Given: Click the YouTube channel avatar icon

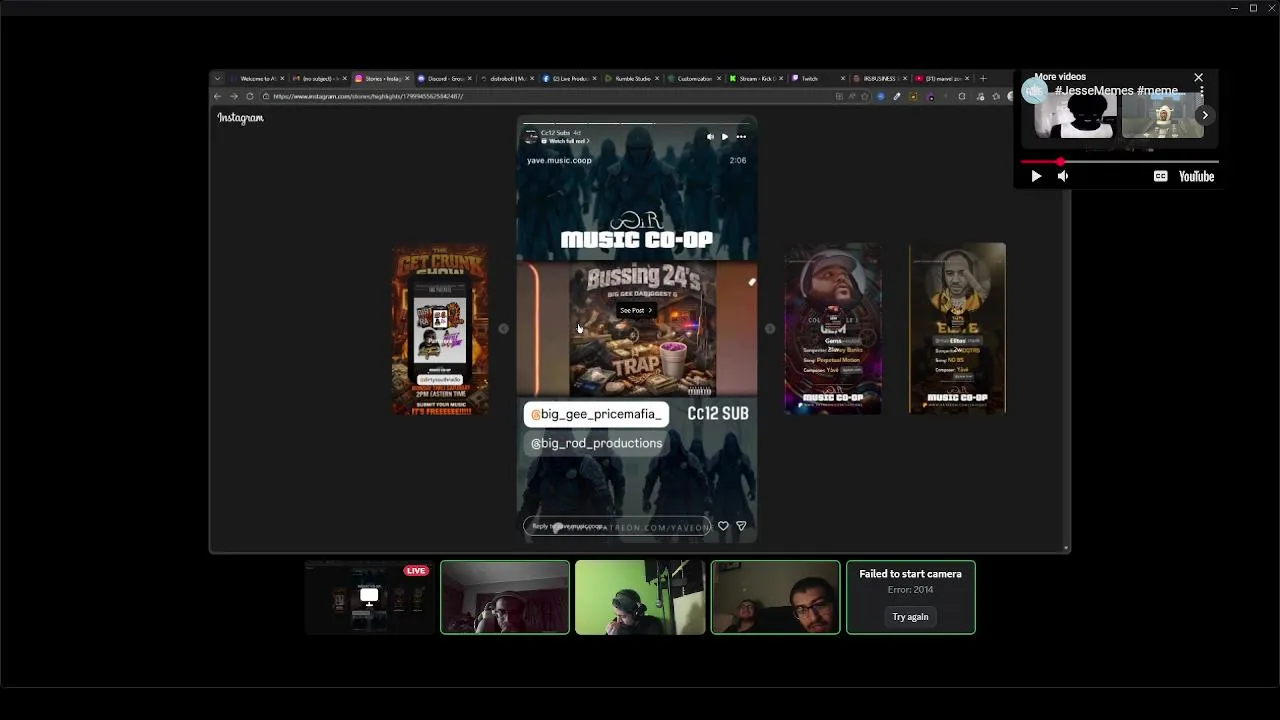Looking at the screenshot, I should point(1034,91).
